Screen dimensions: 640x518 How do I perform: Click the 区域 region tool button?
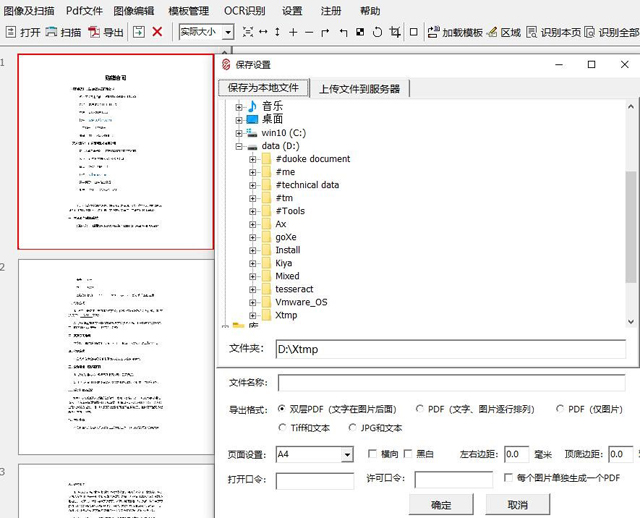coord(504,32)
